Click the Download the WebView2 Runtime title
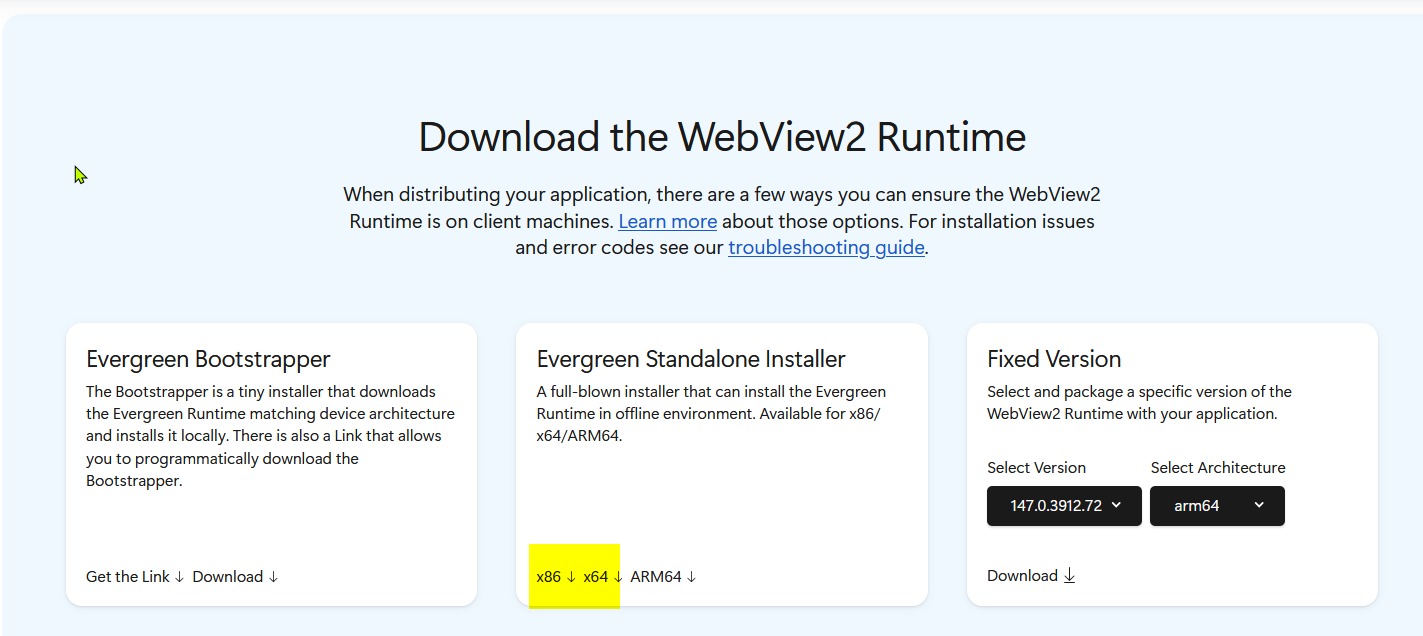The width and height of the screenshot is (1423, 636). pyautogui.click(x=722, y=137)
